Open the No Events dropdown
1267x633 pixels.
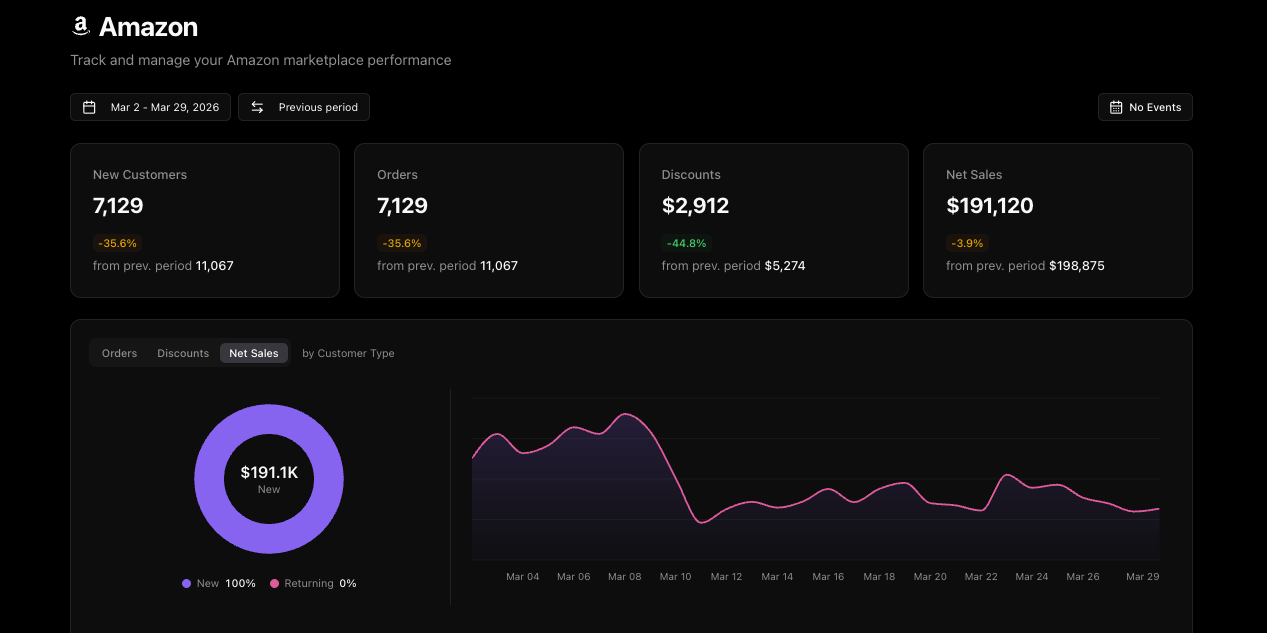click(x=1145, y=107)
